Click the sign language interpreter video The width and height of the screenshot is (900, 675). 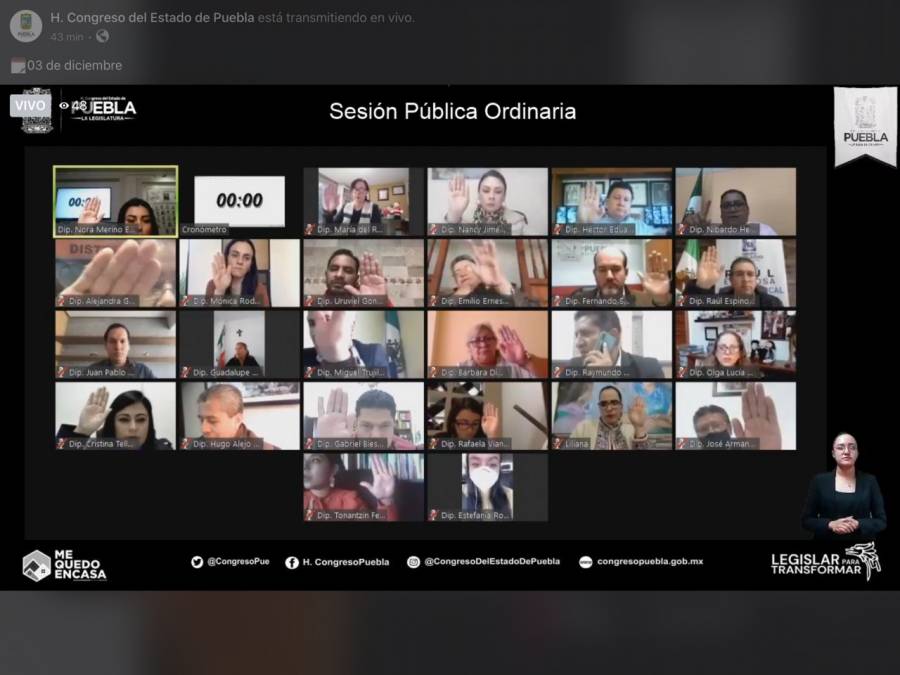[843, 485]
